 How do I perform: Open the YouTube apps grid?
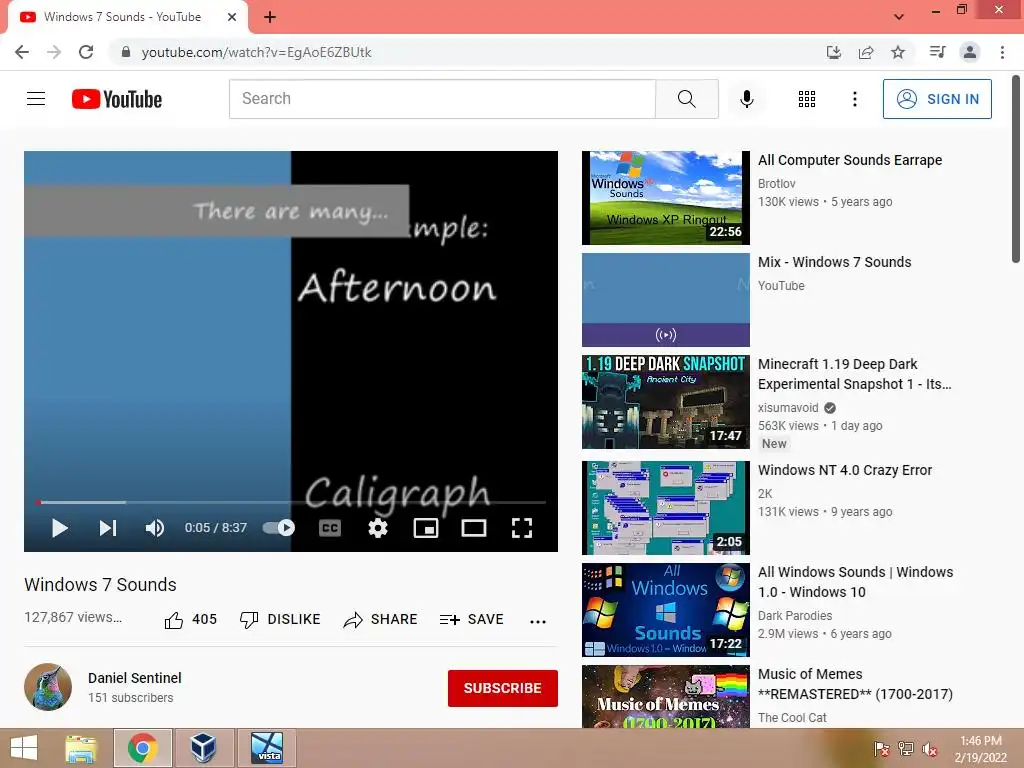pos(807,99)
